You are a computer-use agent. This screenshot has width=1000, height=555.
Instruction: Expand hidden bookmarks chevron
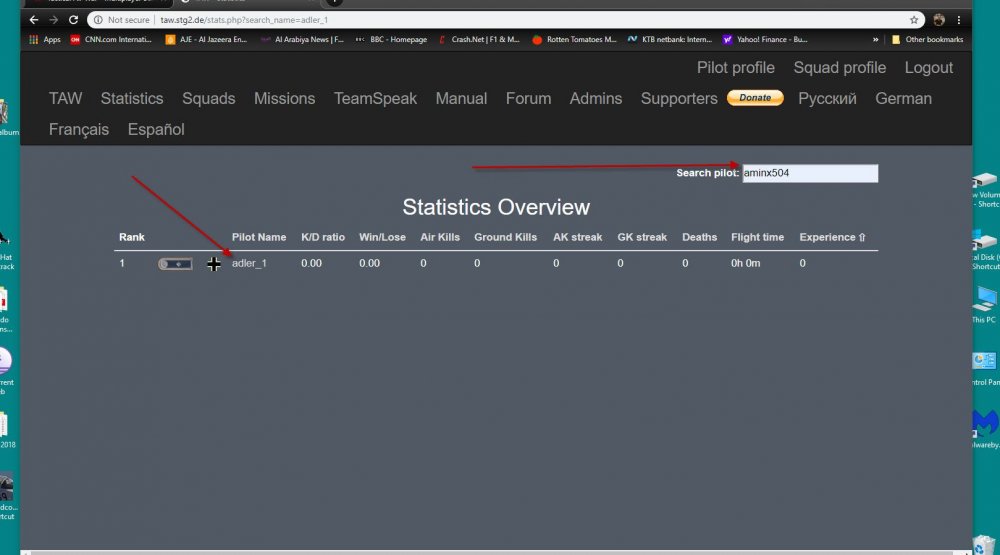coord(876,40)
